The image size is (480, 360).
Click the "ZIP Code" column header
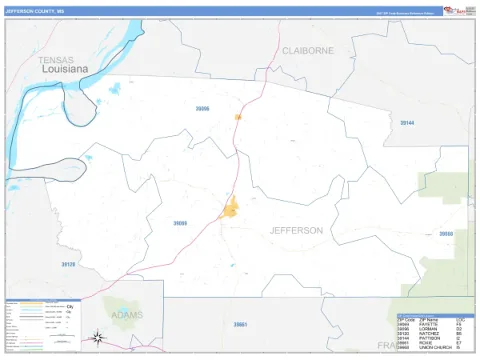406,320
